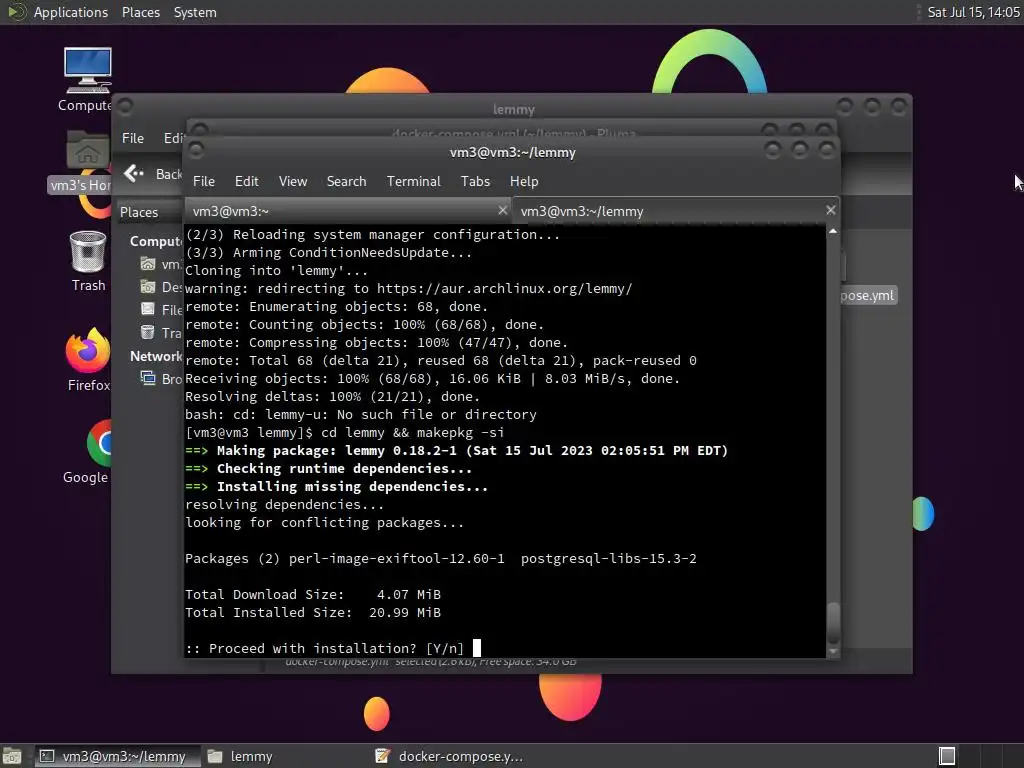This screenshot has width=1024, height=768.
Task: Click the 'Making package: lemmy 0.18.2-1' line
Action: [456, 451]
